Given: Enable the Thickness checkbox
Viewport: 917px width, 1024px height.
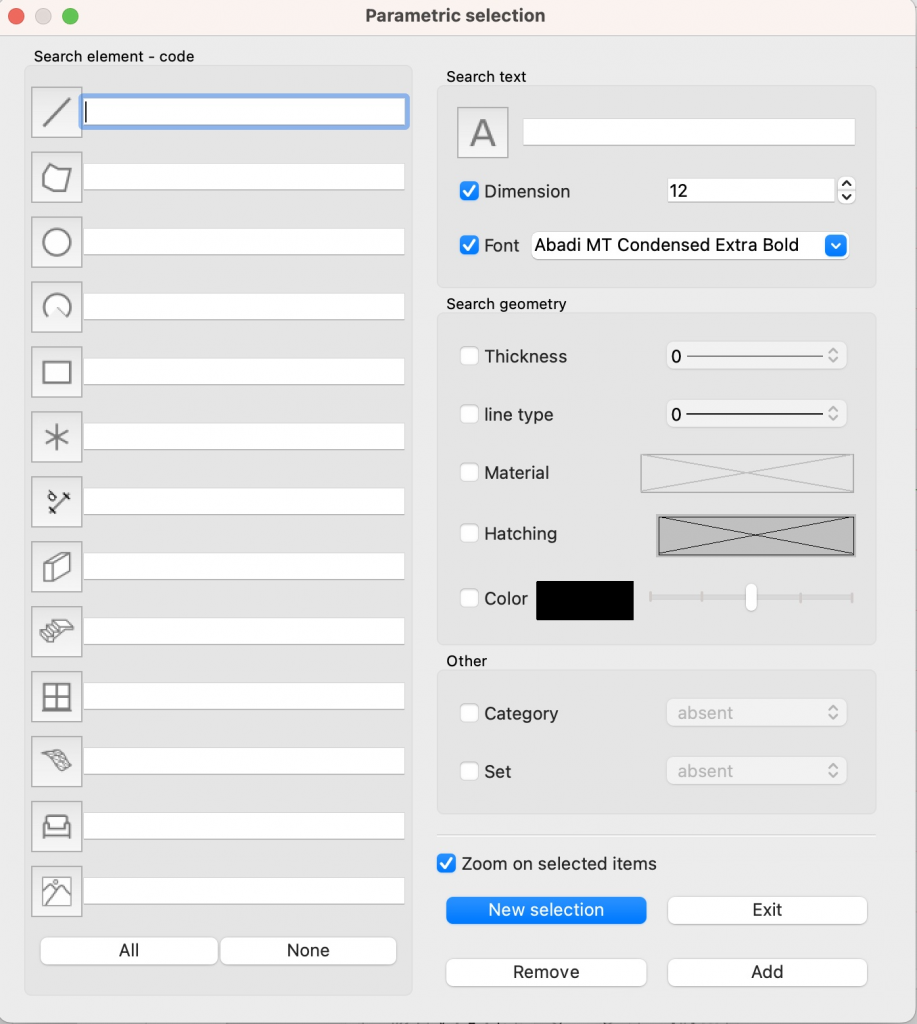Looking at the screenshot, I should [x=469, y=356].
